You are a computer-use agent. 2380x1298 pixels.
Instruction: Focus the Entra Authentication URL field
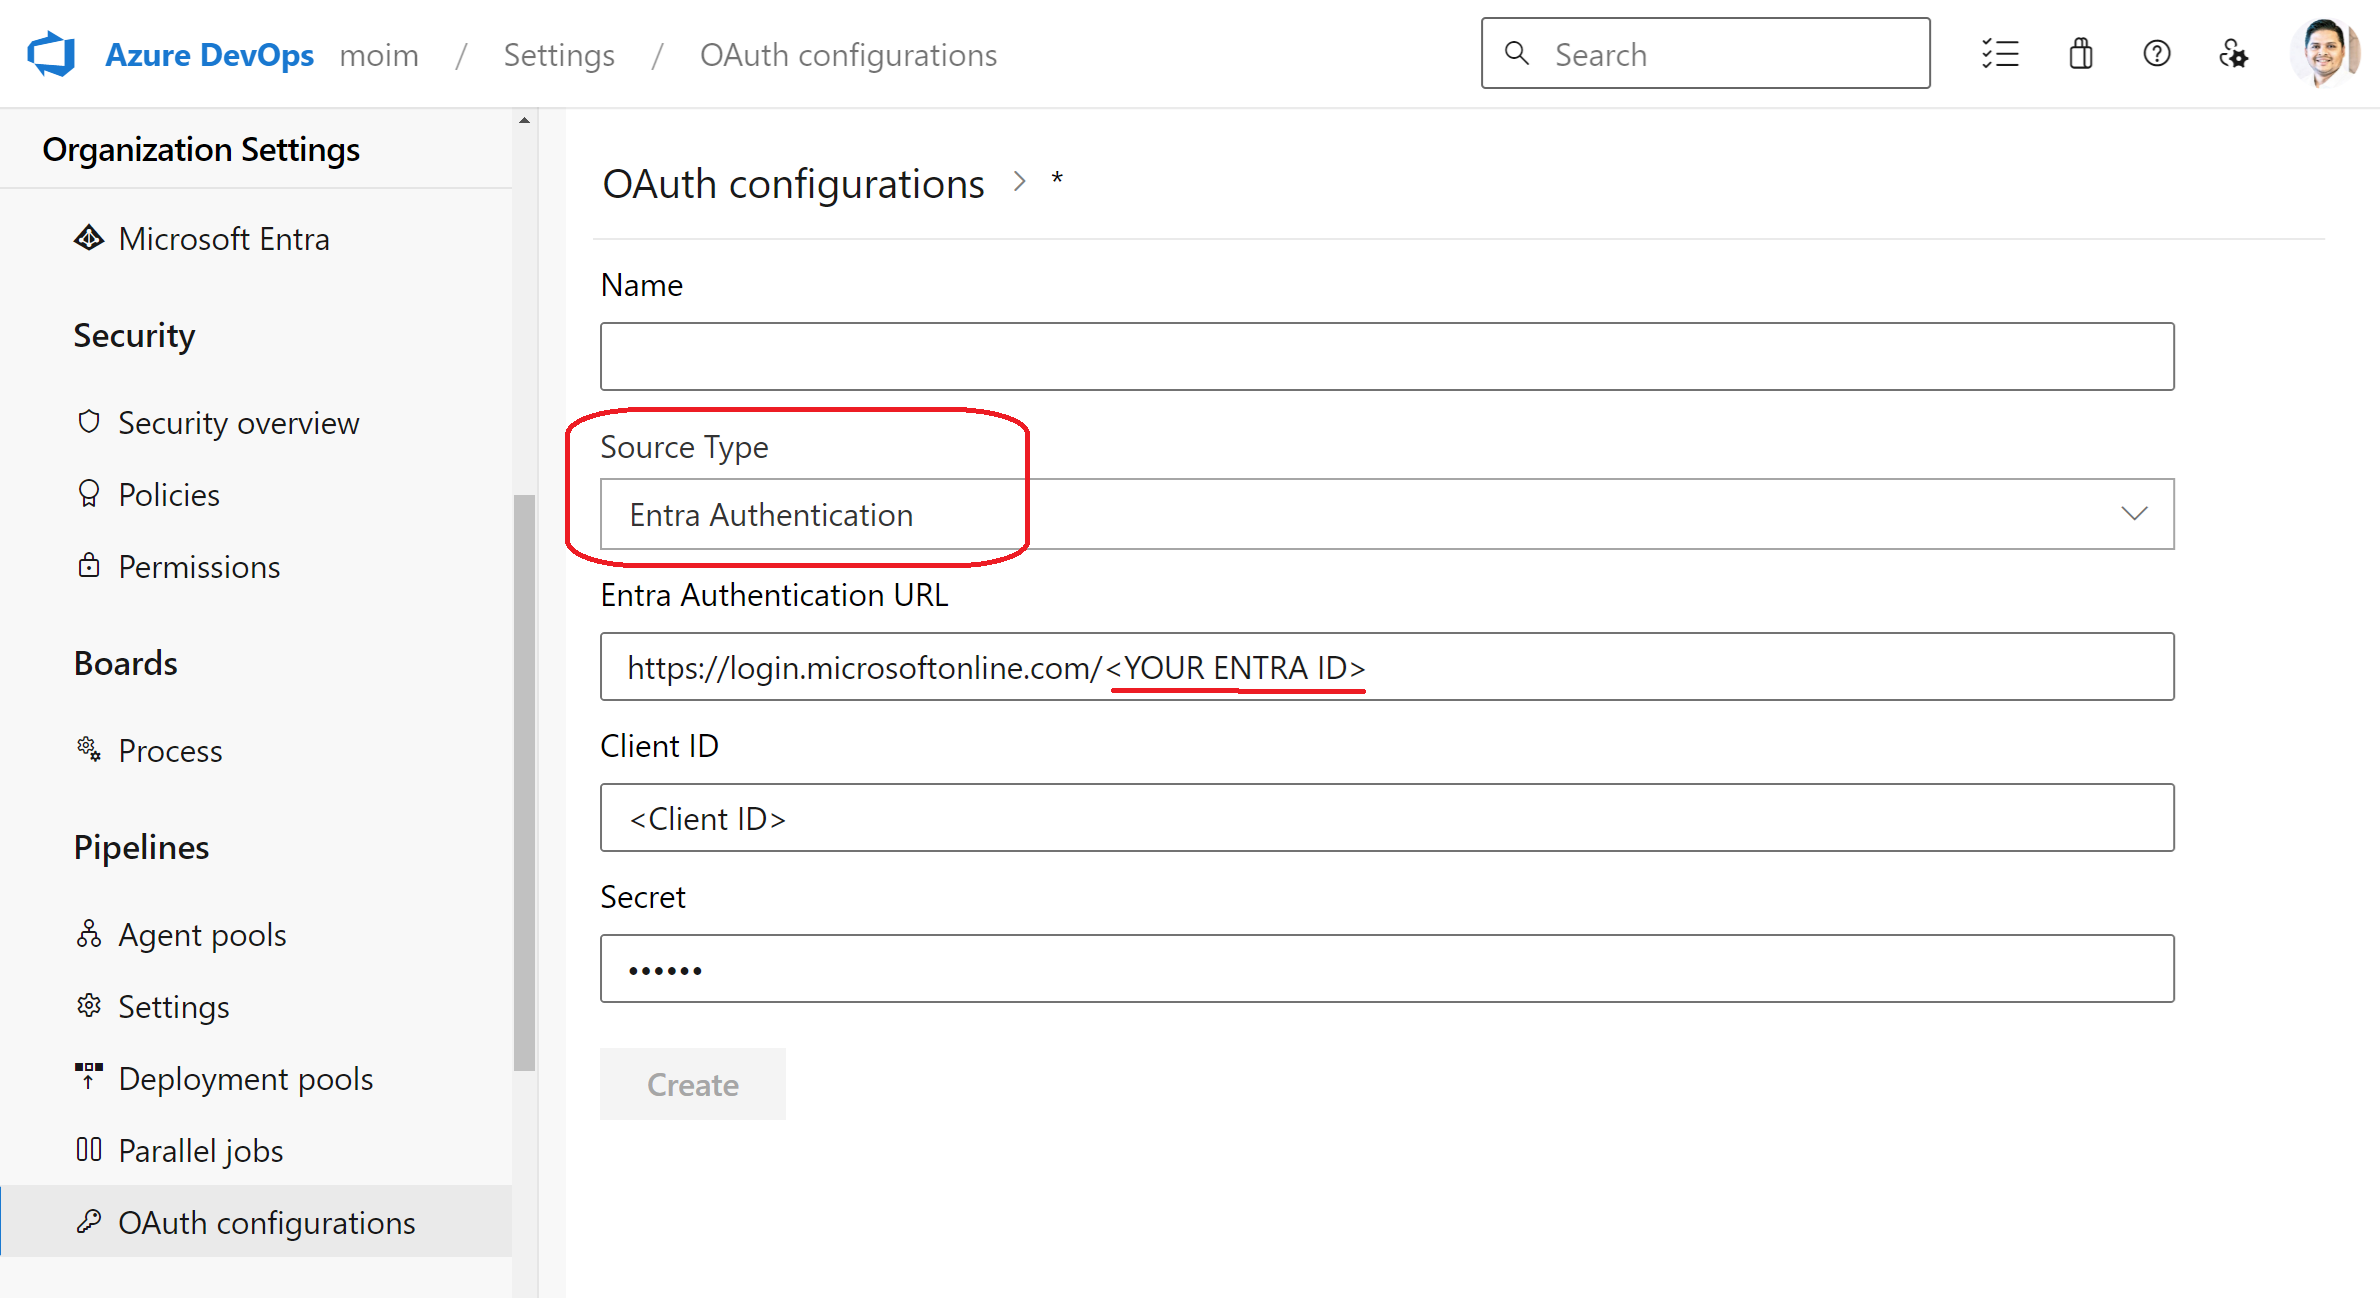1387,667
